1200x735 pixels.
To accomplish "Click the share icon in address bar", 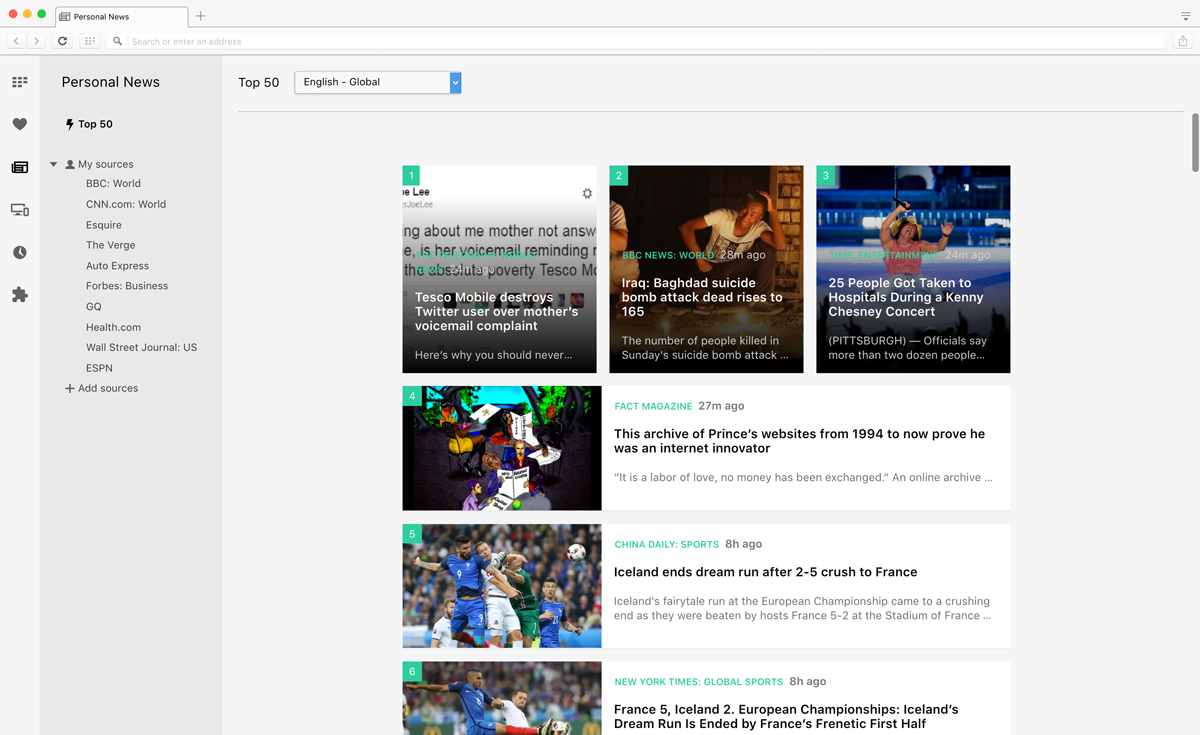I will click(x=1183, y=41).
